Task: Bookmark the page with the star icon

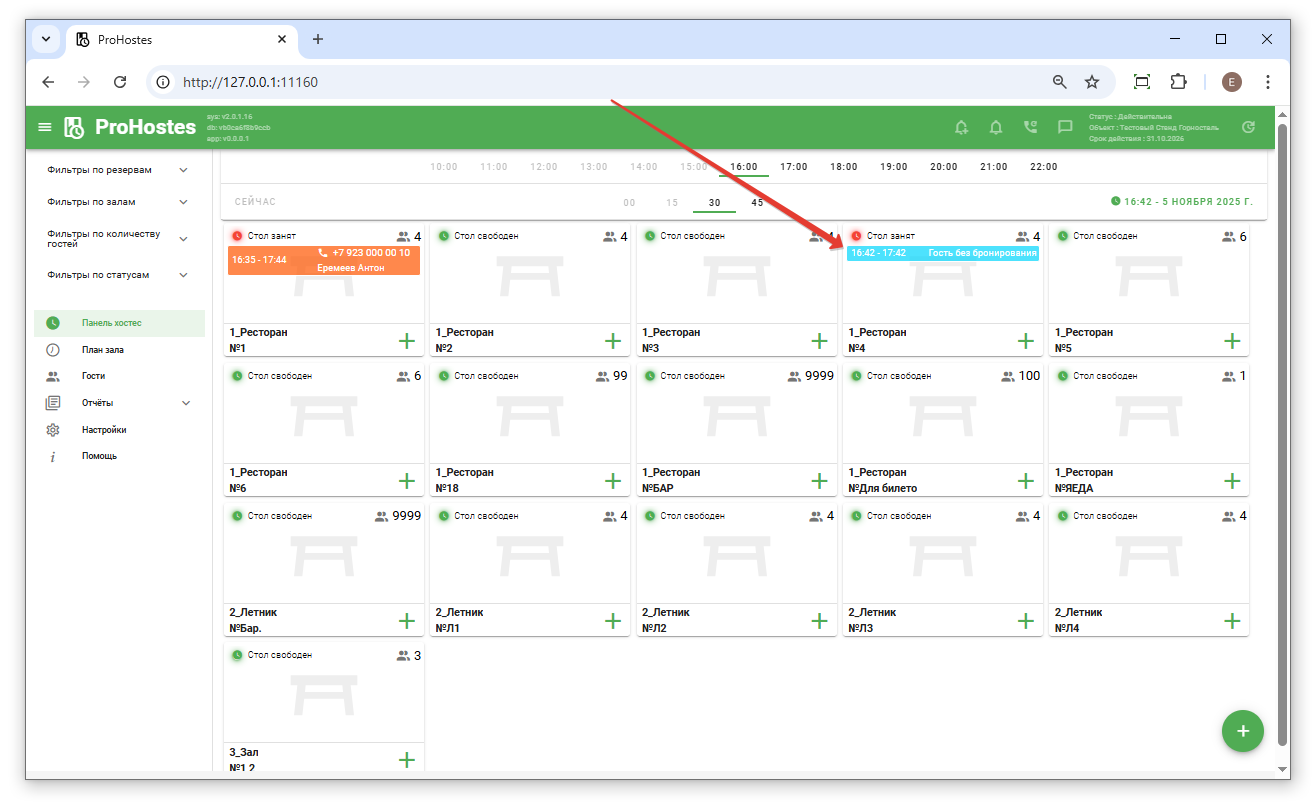Action: pos(1092,82)
